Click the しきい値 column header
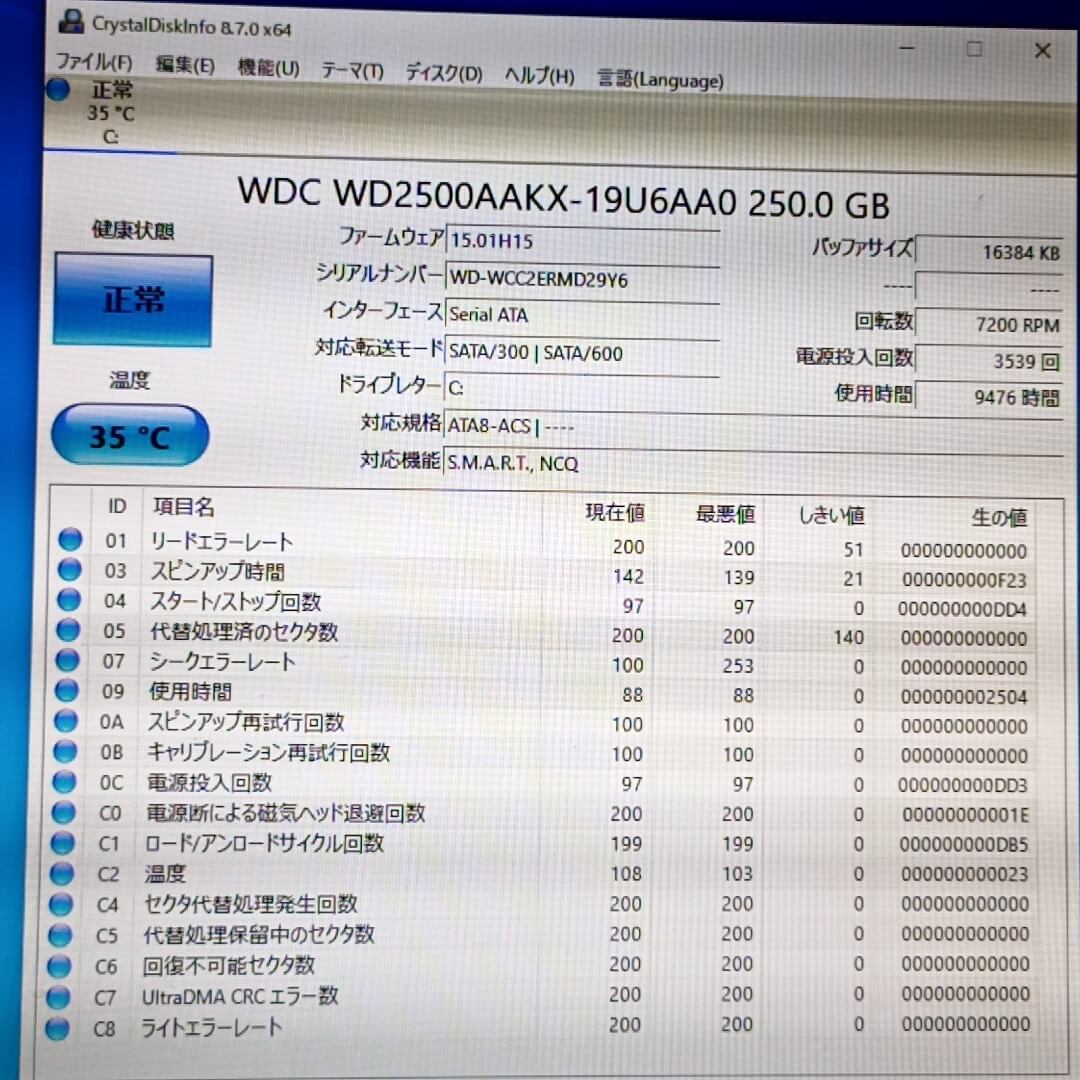The height and width of the screenshot is (1080, 1080). pos(831,515)
